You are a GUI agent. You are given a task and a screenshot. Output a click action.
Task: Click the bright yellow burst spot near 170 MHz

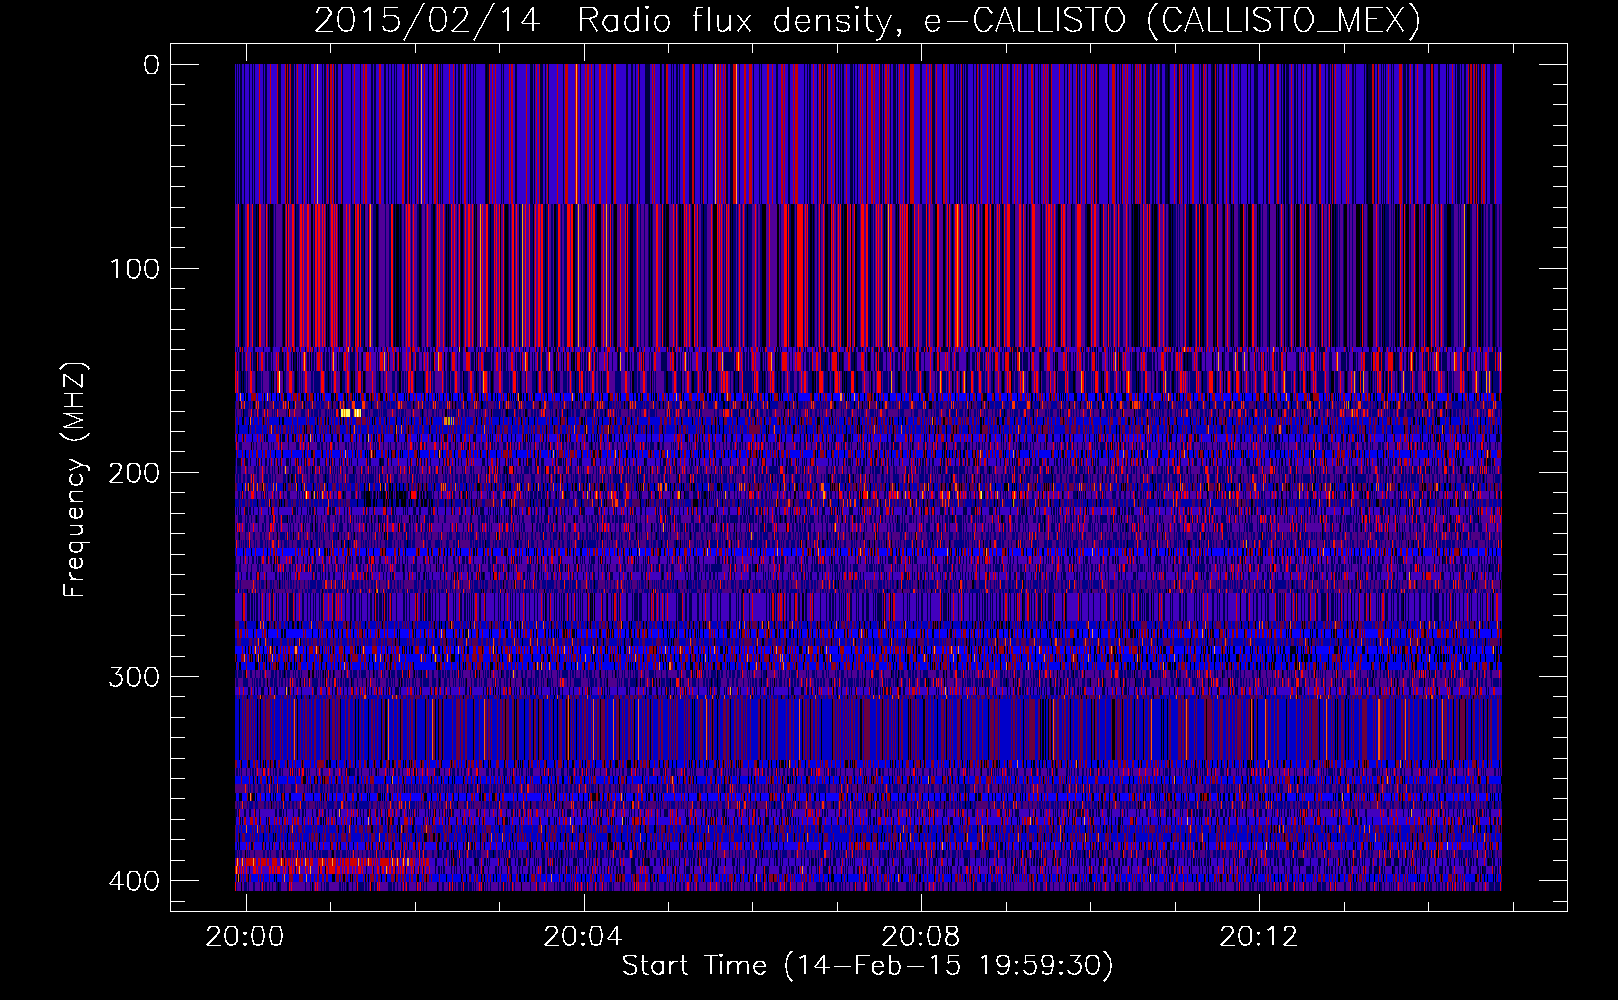tap(350, 412)
